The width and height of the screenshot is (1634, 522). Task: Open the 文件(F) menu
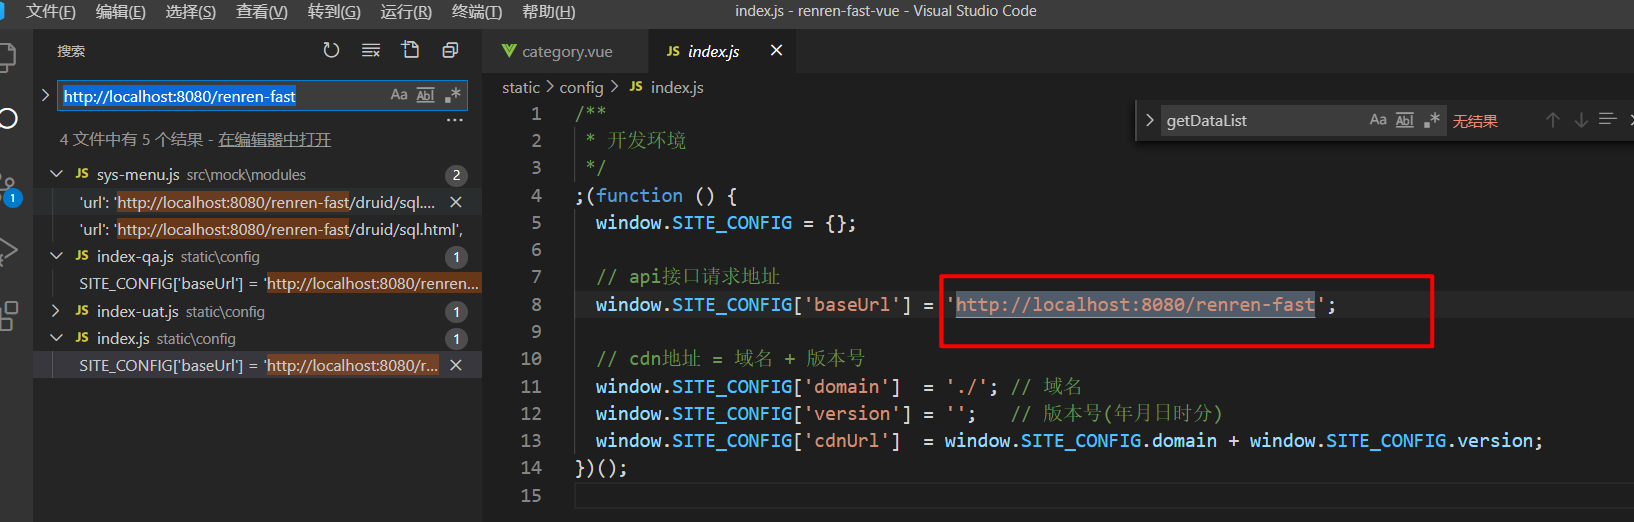50,11
